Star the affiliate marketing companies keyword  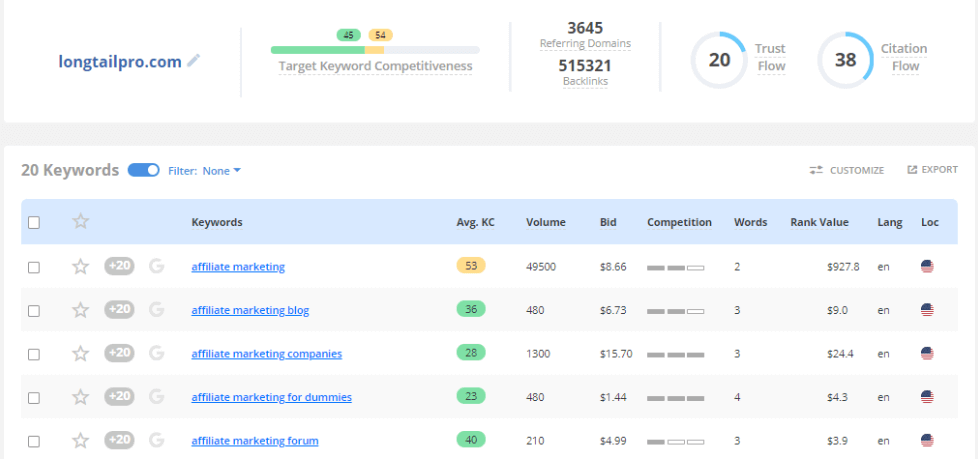pos(81,353)
